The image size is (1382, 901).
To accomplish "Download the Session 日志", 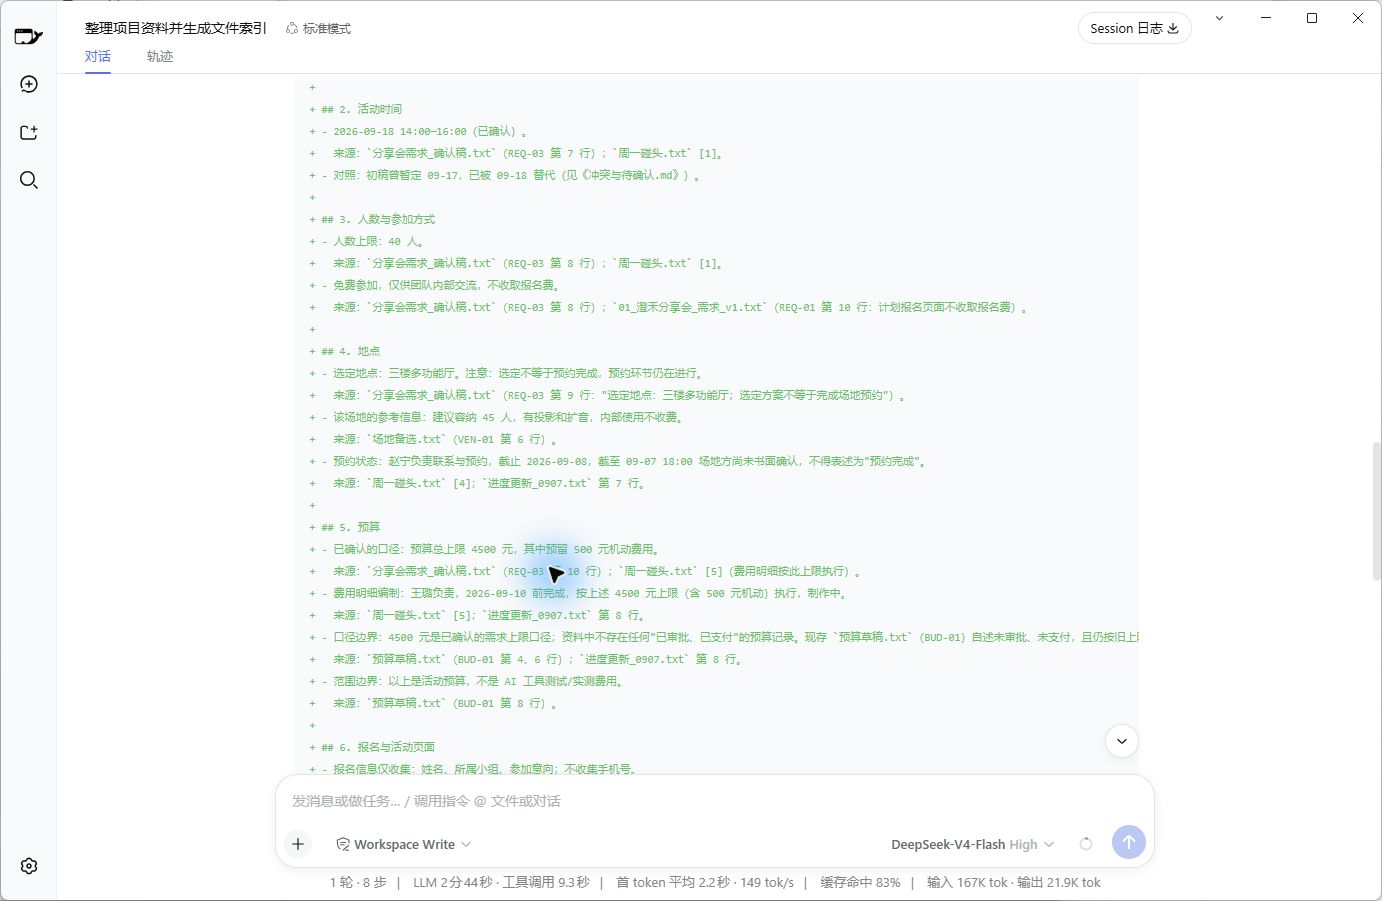I will [1134, 28].
